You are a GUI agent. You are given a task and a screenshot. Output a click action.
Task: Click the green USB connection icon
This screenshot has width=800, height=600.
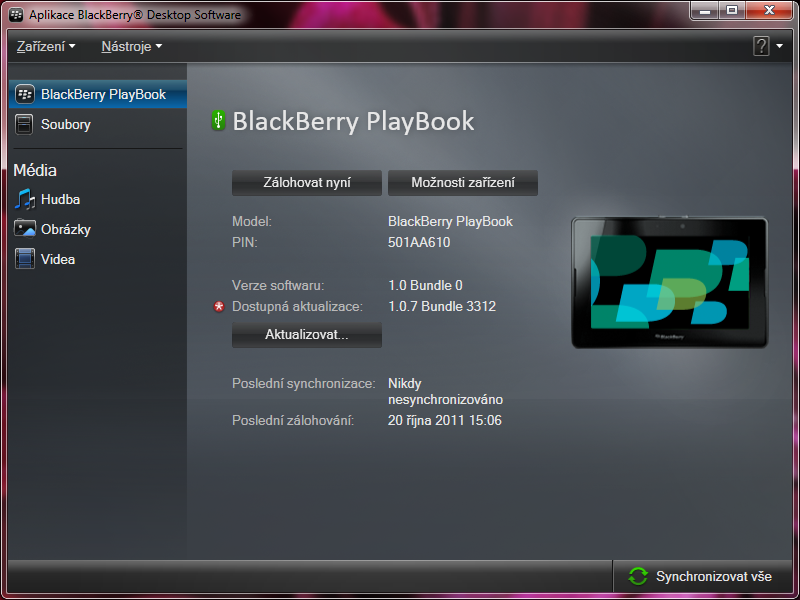218,120
